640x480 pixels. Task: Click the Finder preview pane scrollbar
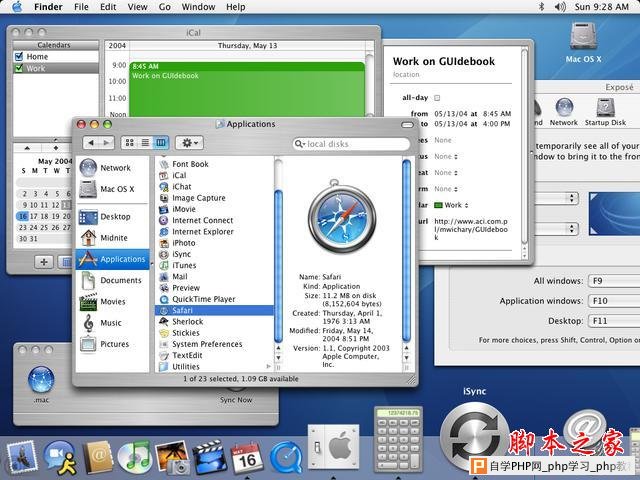point(407,251)
